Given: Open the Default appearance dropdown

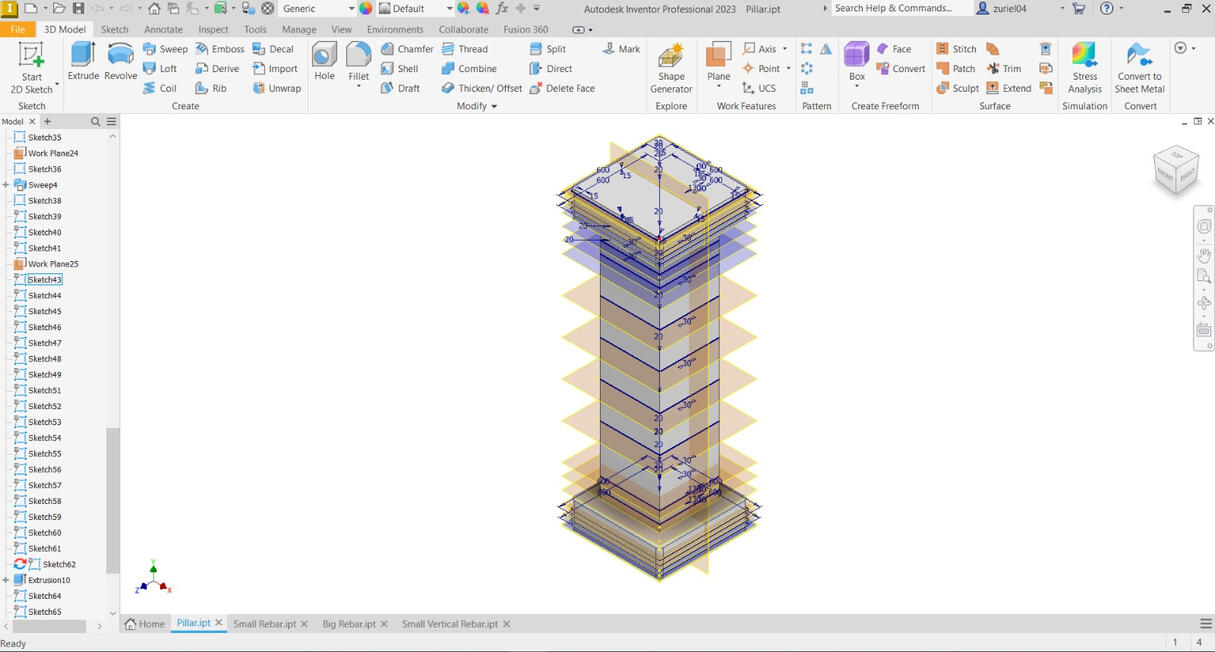Looking at the screenshot, I should pyautogui.click(x=448, y=9).
